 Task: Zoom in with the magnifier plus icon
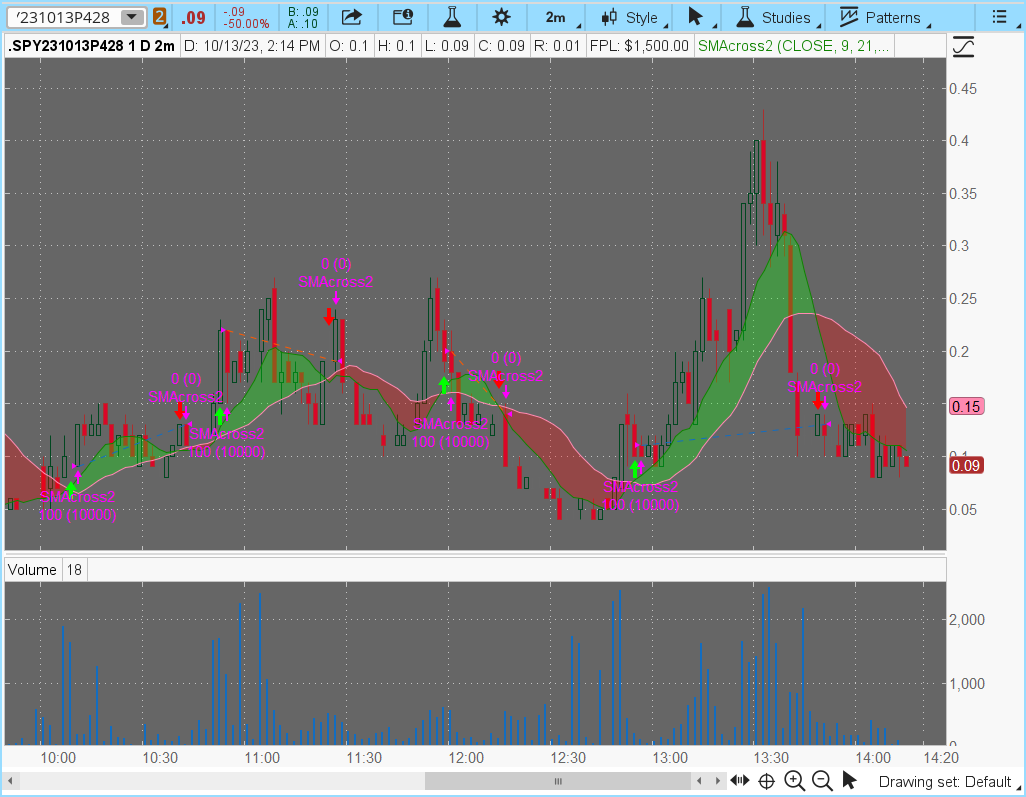794,781
